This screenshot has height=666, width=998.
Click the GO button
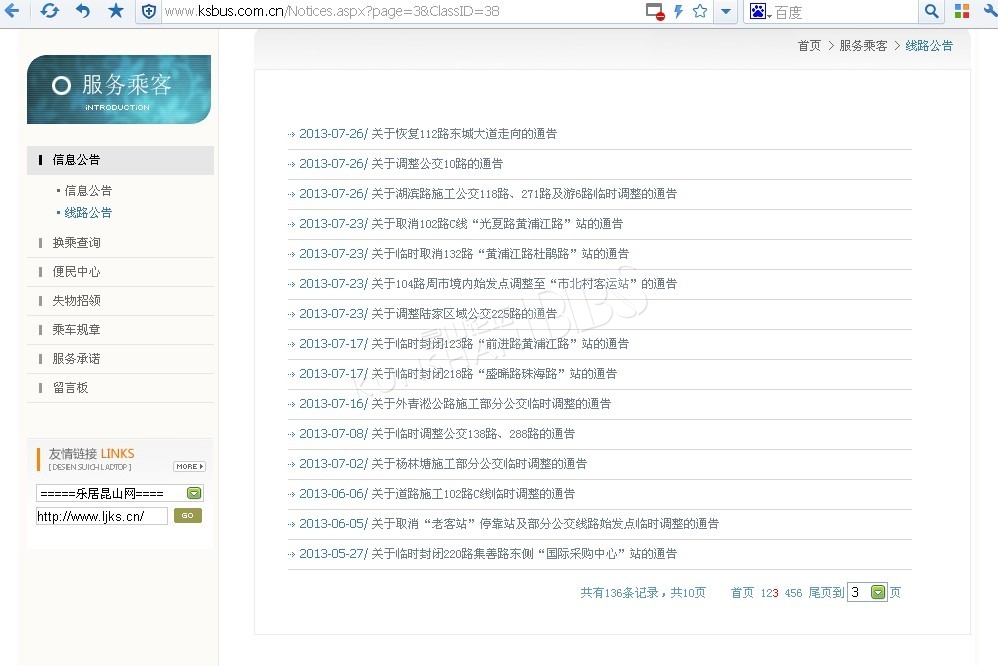pyautogui.click(x=188, y=516)
